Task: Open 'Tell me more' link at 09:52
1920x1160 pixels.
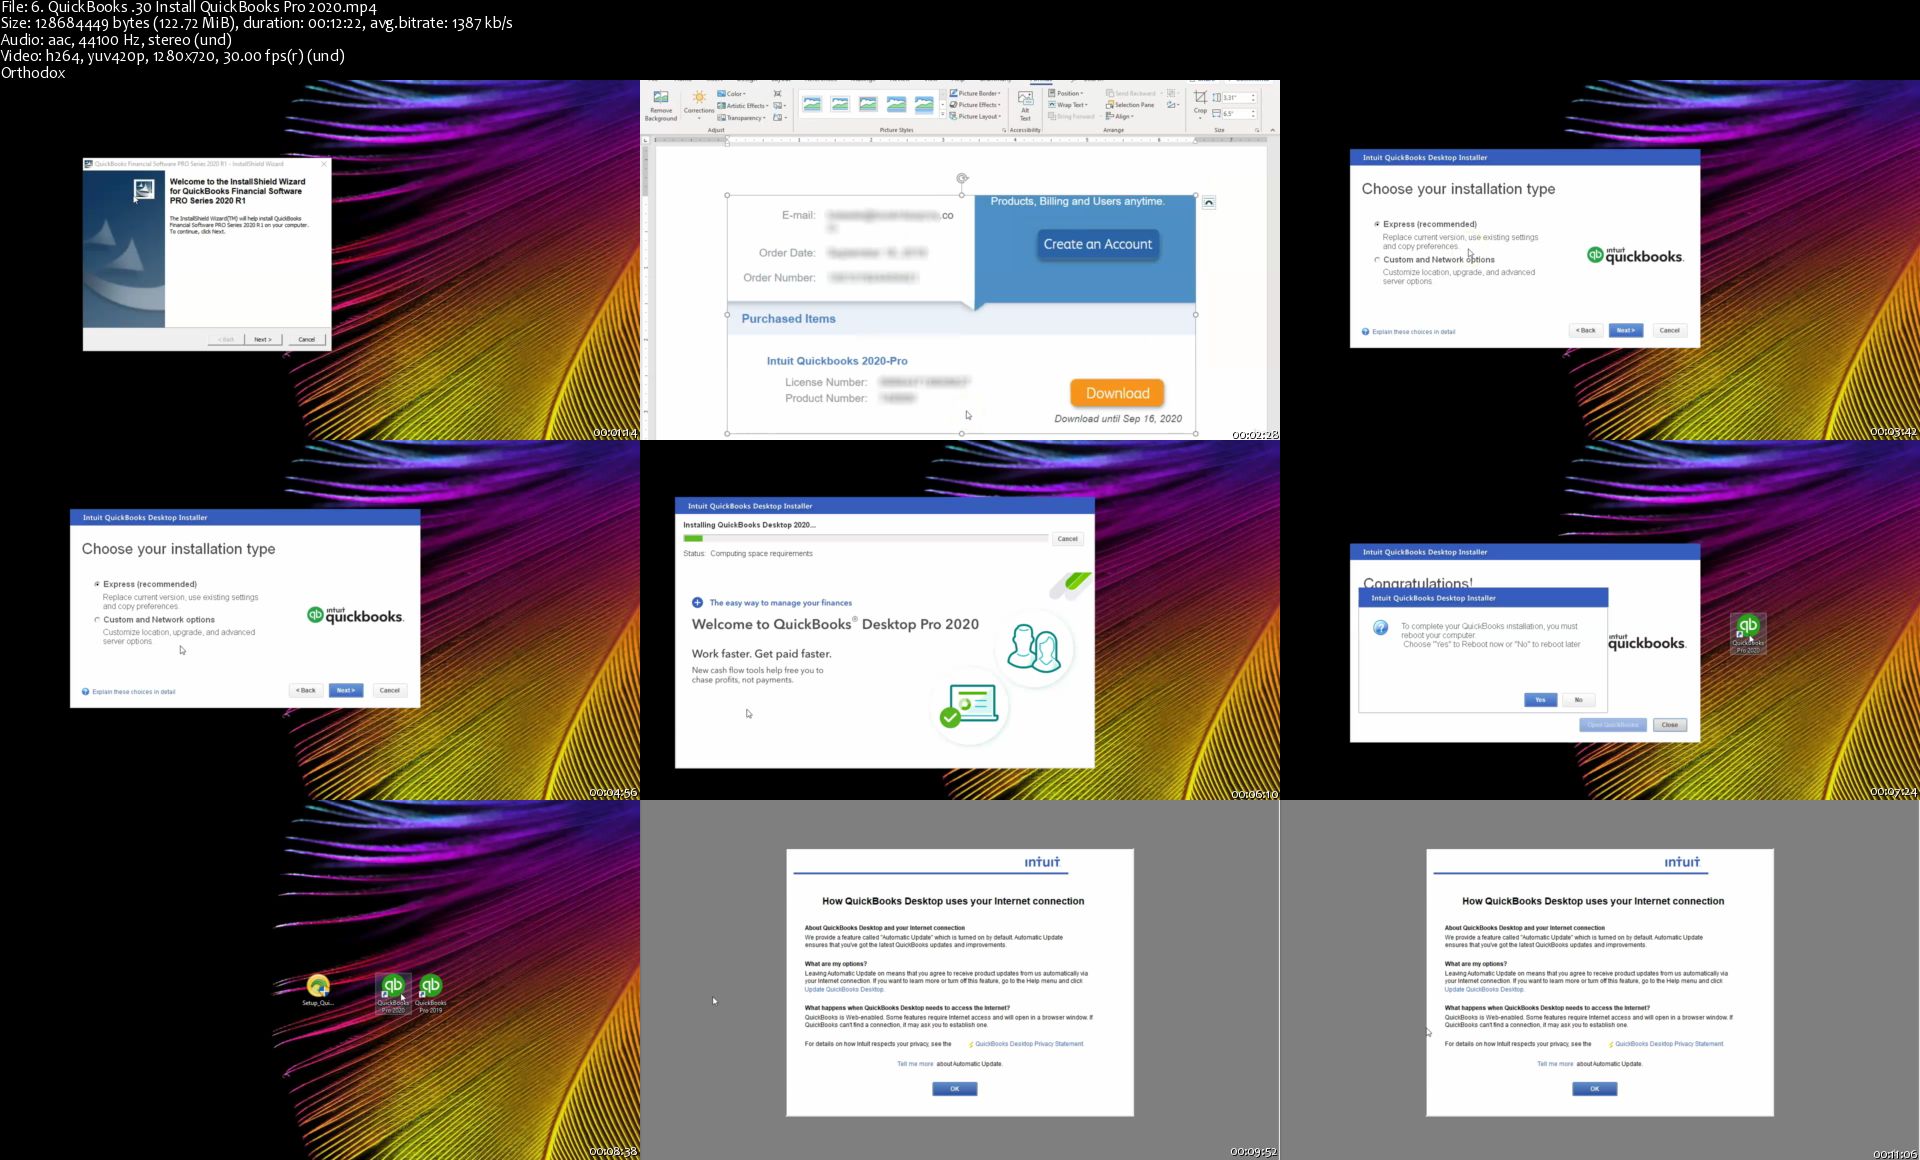Action: point(915,1064)
